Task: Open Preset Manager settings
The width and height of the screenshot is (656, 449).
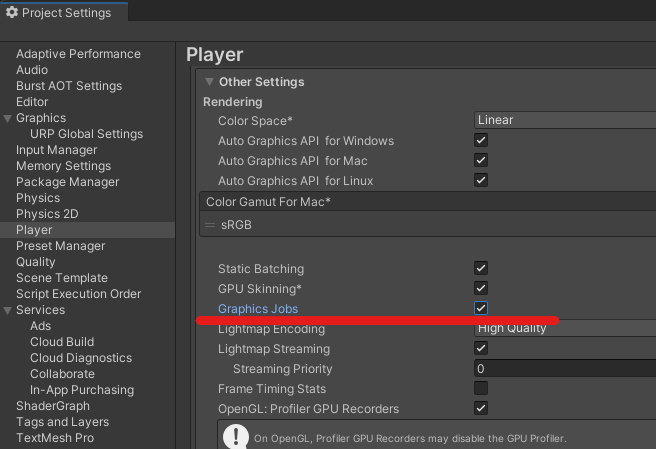Action: (x=61, y=246)
